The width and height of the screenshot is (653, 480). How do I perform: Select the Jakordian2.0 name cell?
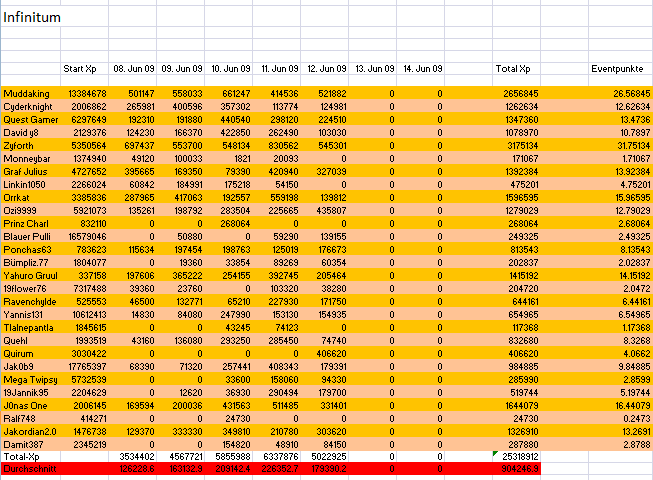[31, 431]
